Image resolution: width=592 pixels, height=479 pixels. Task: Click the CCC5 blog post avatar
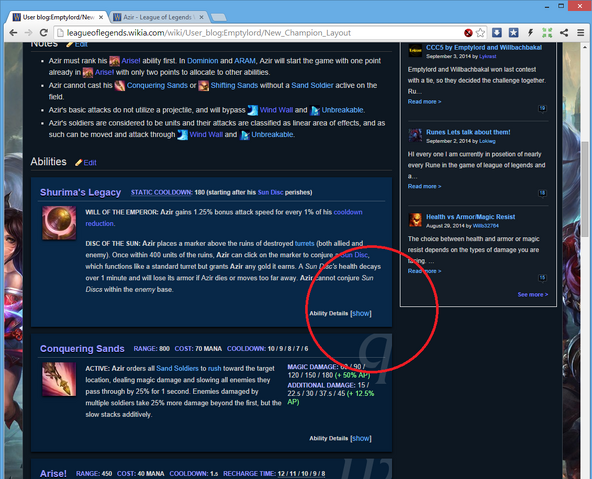click(415, 50)
